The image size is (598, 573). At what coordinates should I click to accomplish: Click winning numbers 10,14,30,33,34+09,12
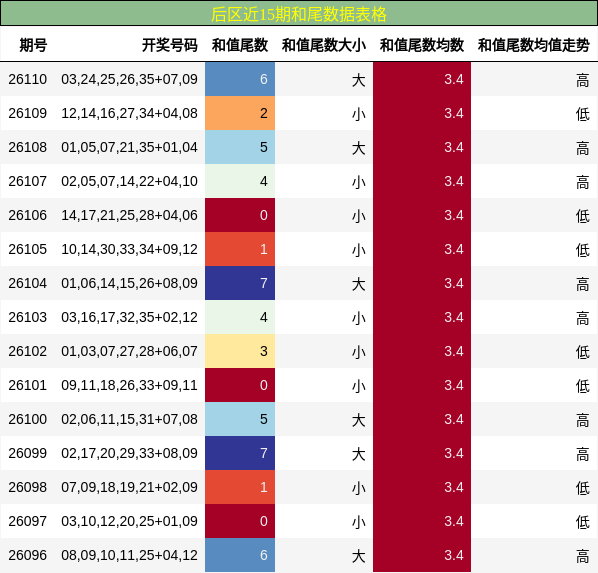click(x=129, y=249)
